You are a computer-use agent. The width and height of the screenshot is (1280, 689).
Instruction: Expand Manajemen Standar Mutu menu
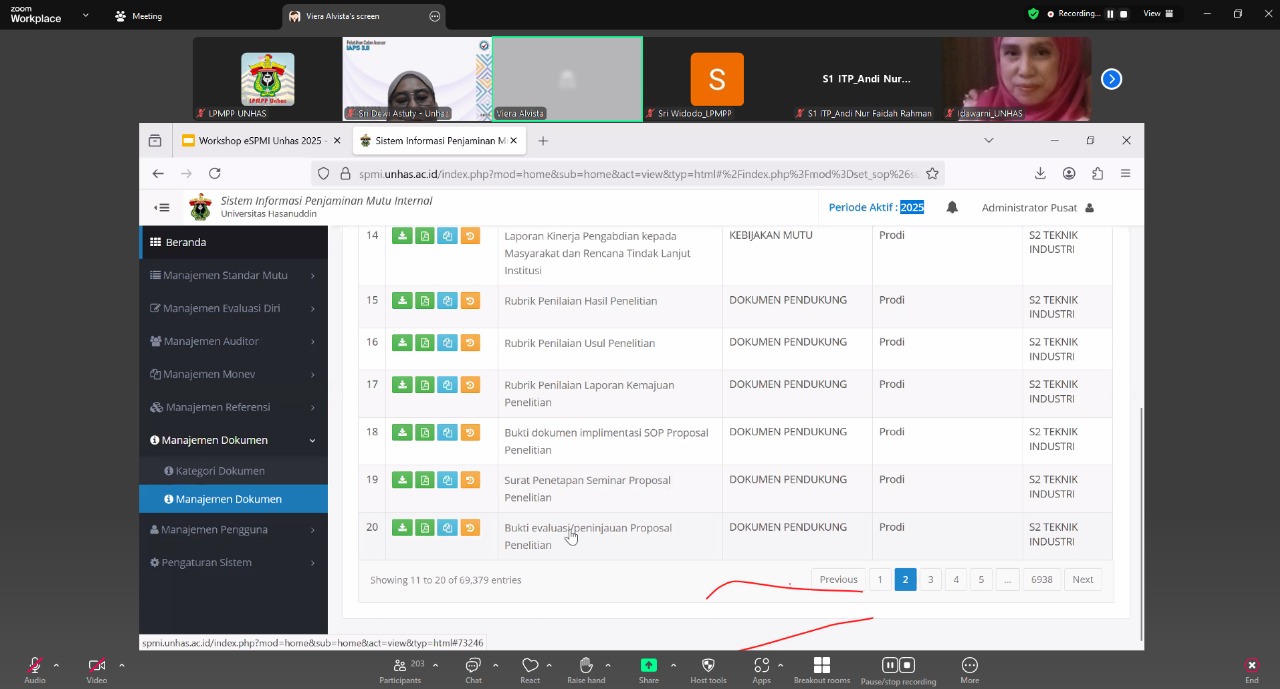tap(232, 275)
